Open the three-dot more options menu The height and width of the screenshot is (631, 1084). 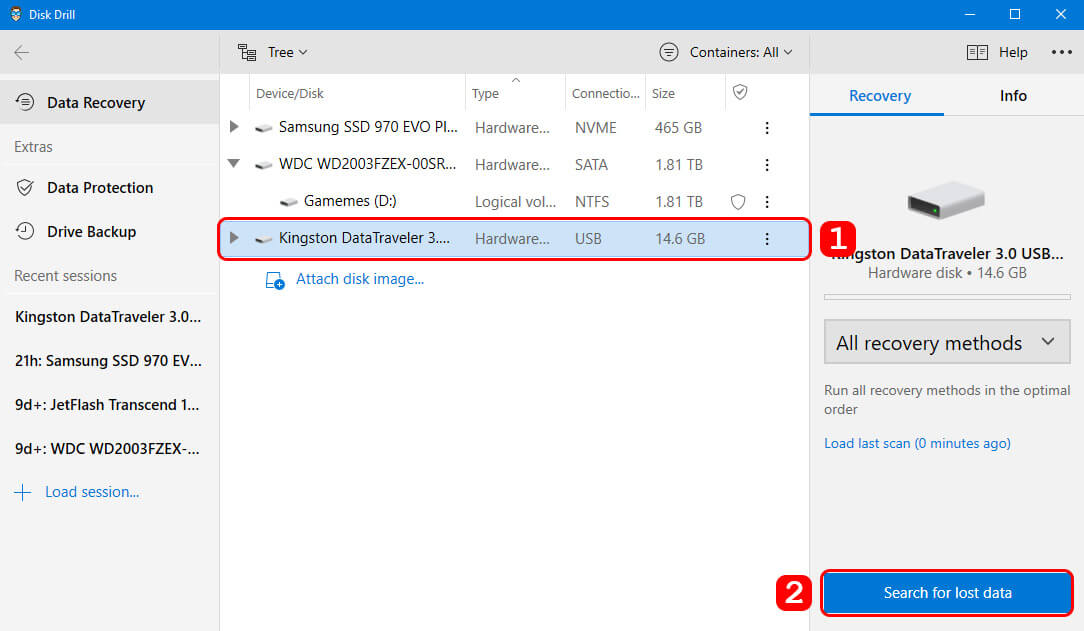pyautogui.click(x=1061, y=52)
